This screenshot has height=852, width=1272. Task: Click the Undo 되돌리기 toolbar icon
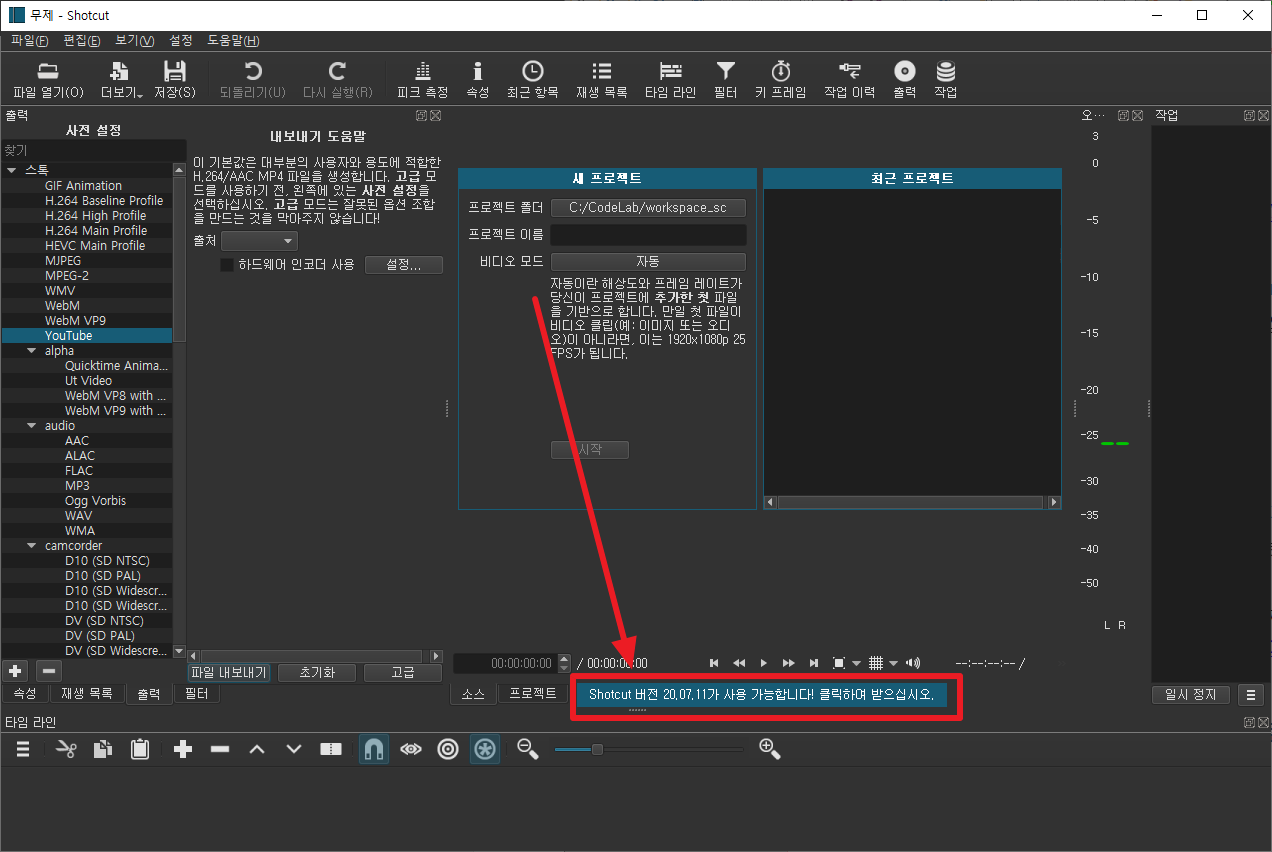pyautogui.click(x=252, y=71)
